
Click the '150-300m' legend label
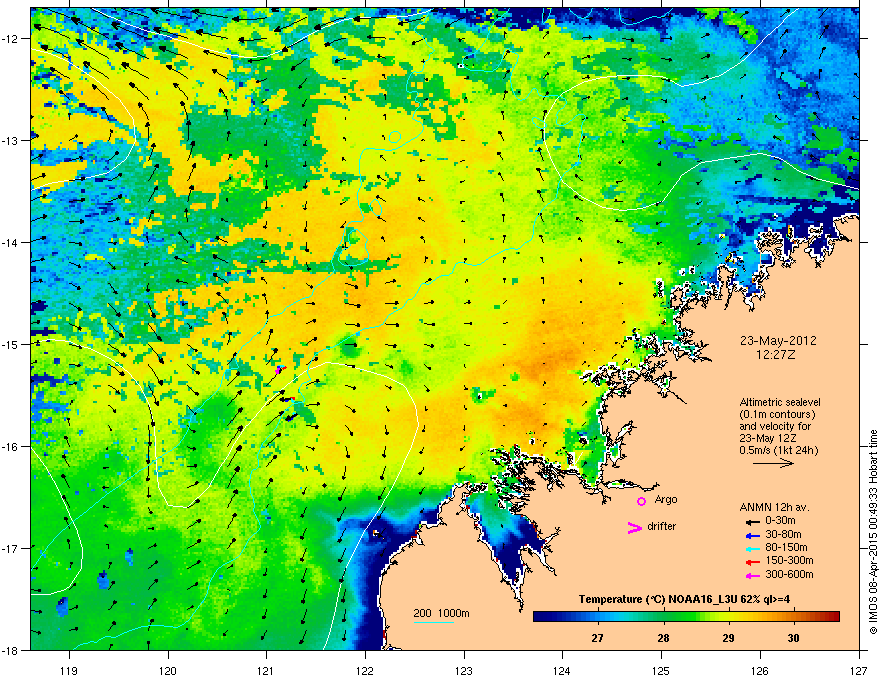(x=789, y=560)
